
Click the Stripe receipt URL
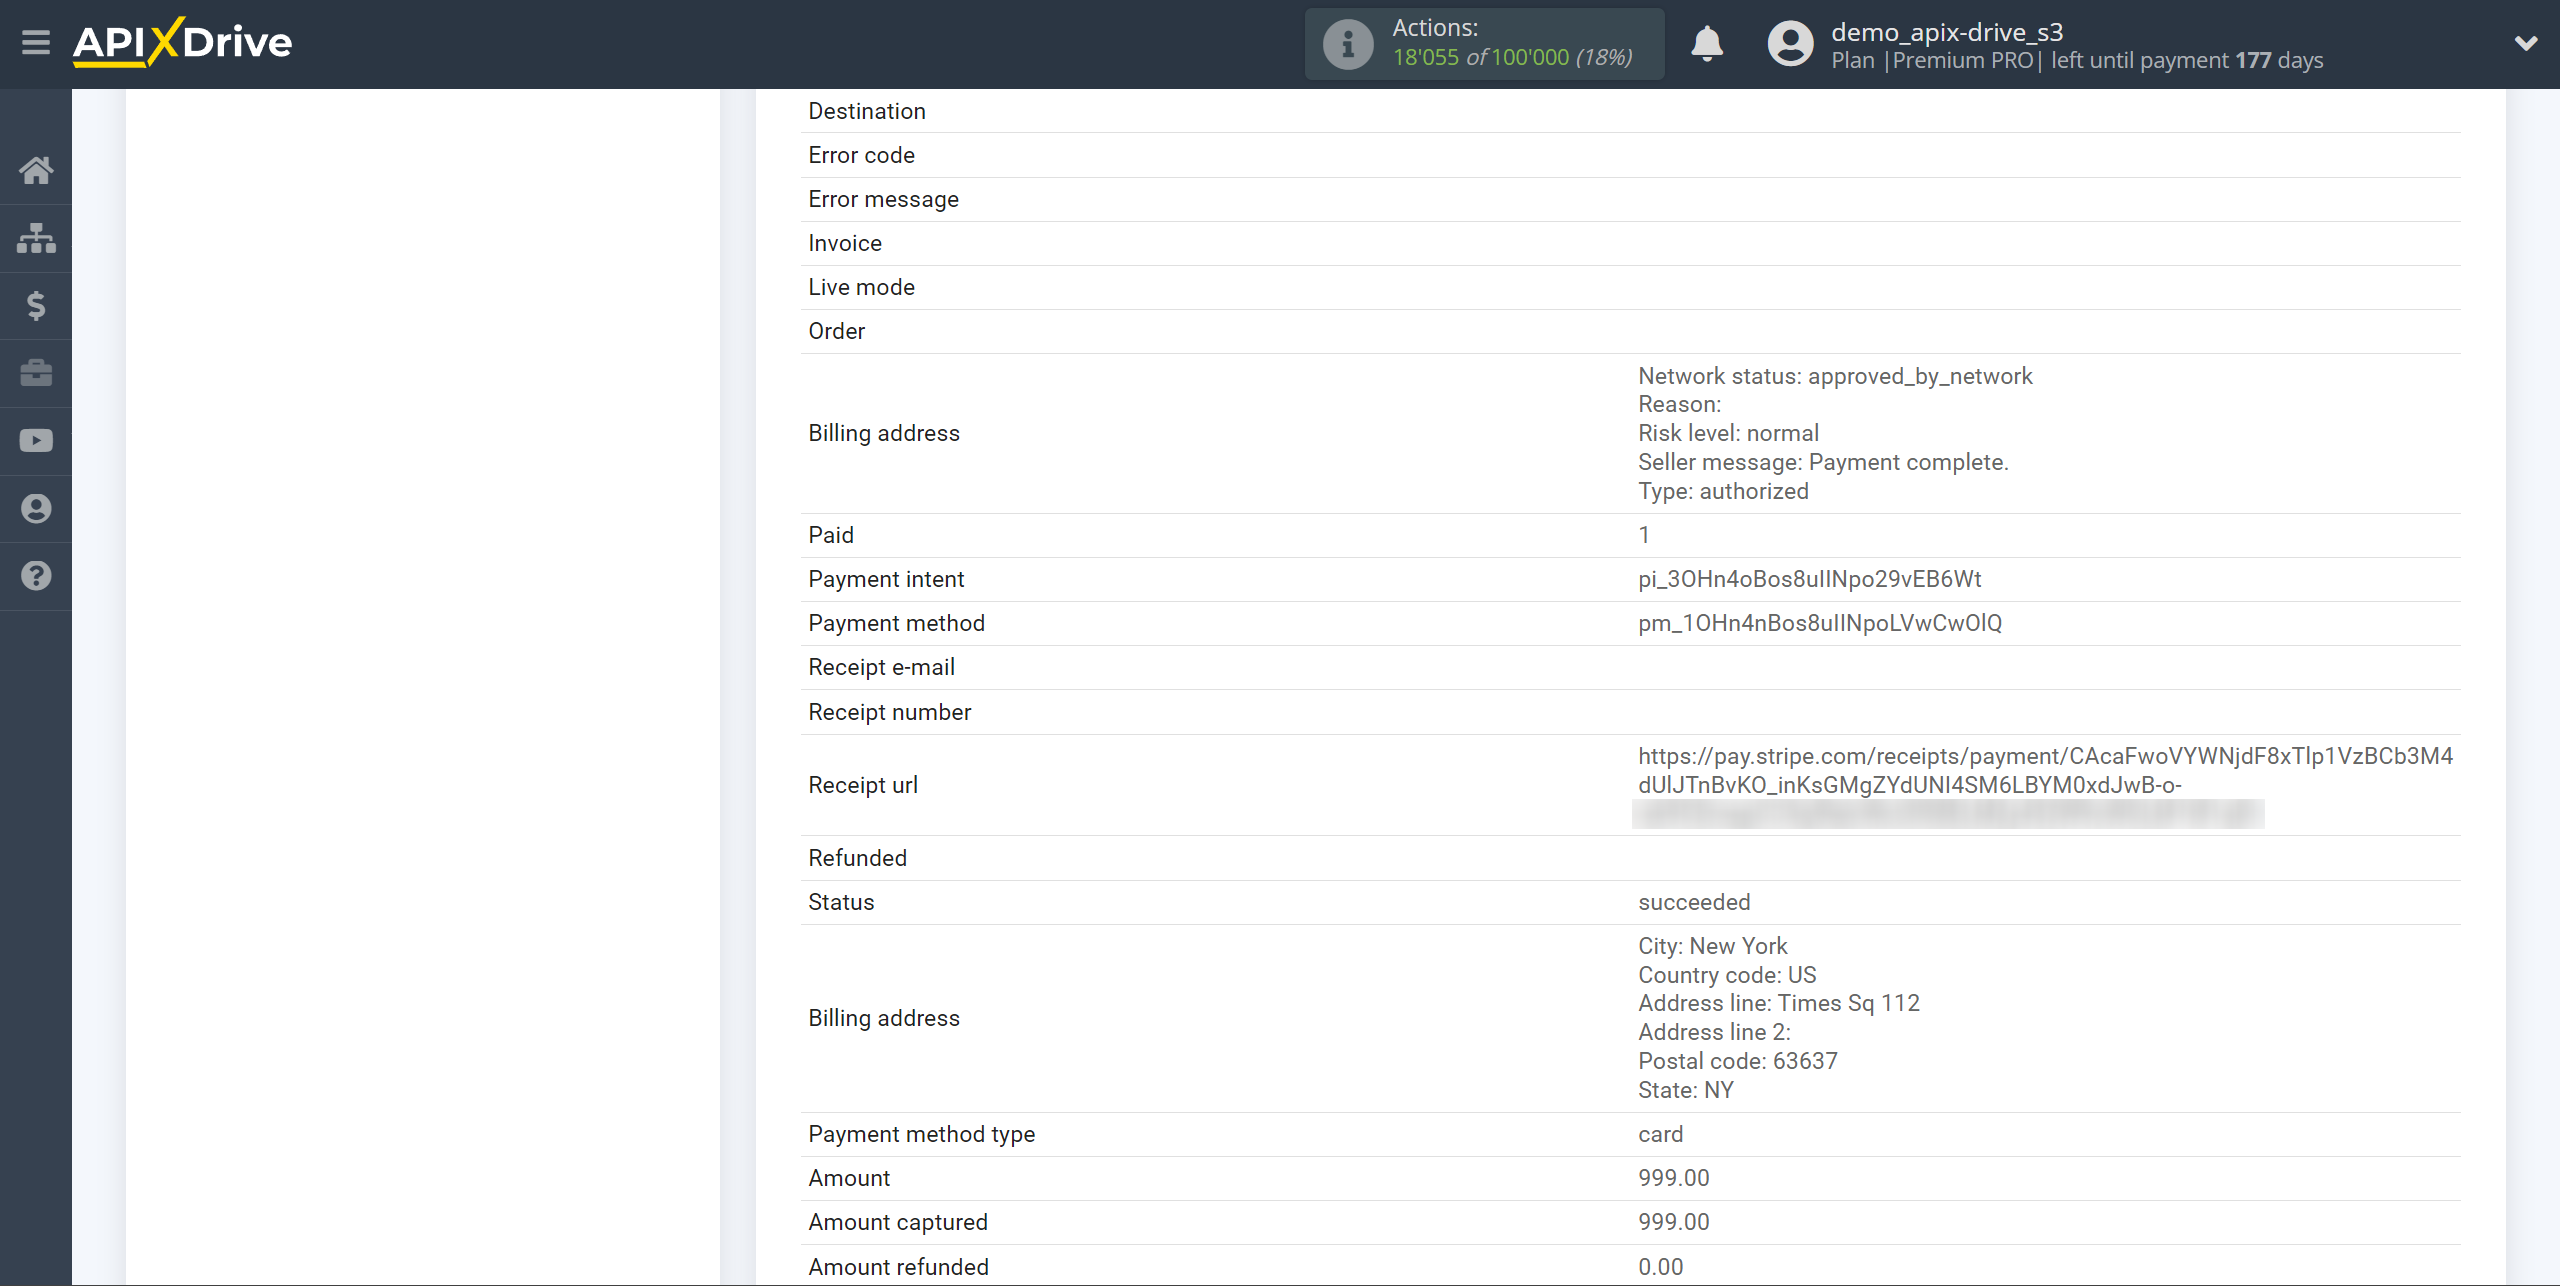pyautogui.click(x=2045, y=770)
